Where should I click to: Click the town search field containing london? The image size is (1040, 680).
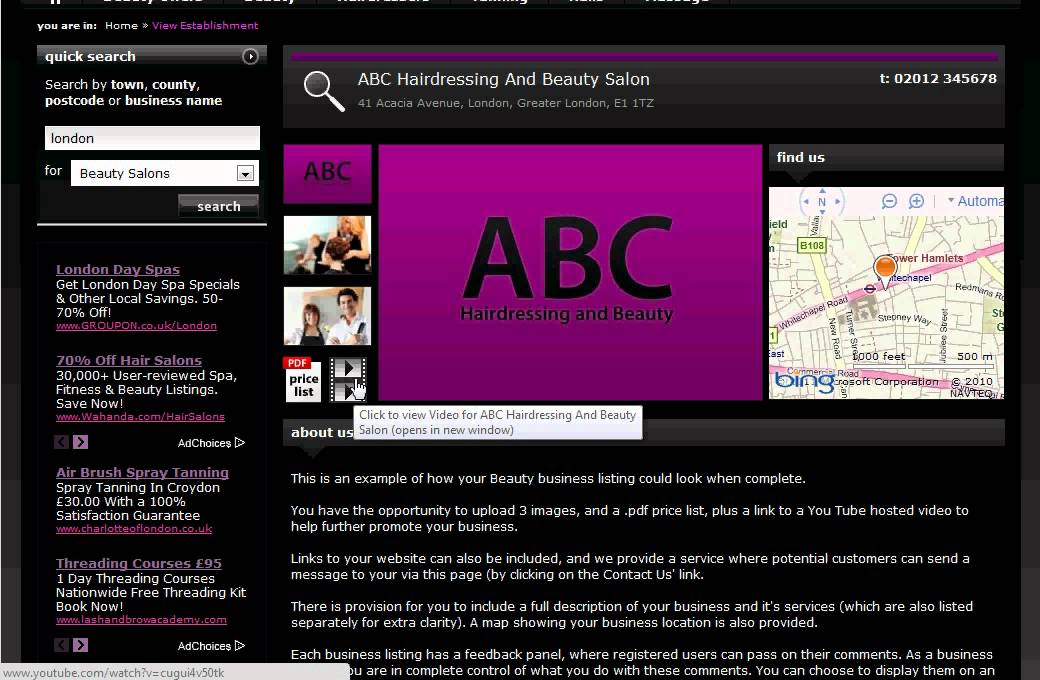coord(153,138)
